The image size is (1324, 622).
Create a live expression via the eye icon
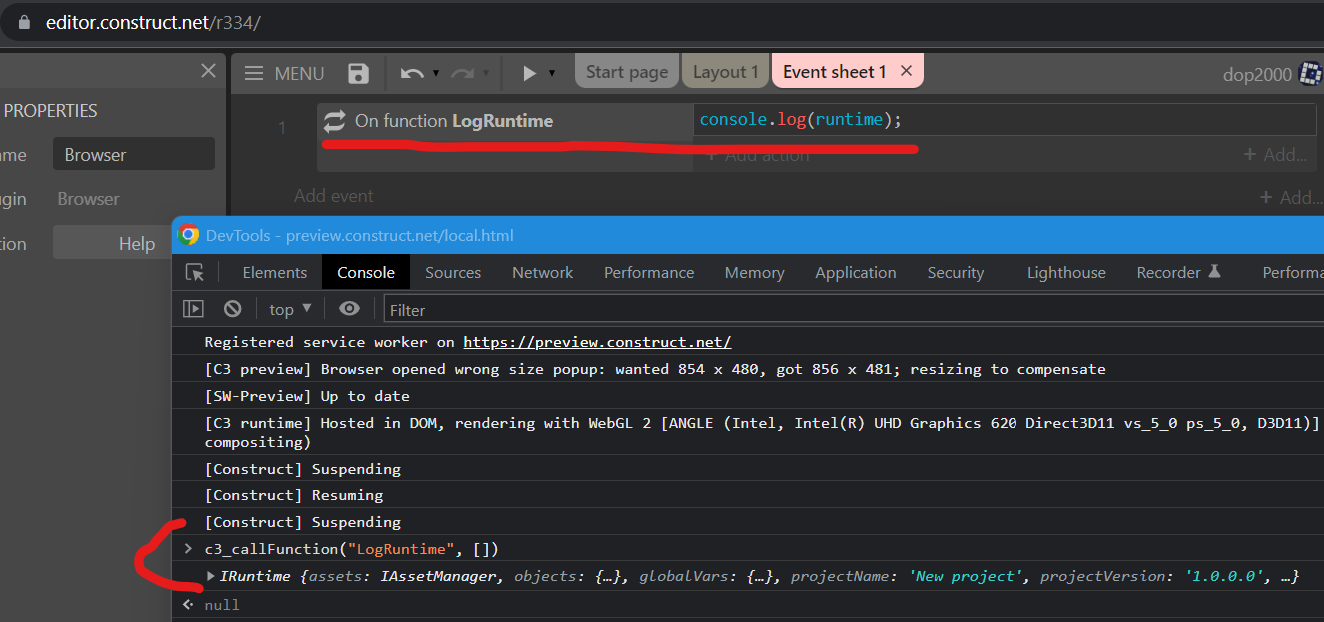pyautogui.click(x=349, y=308)
